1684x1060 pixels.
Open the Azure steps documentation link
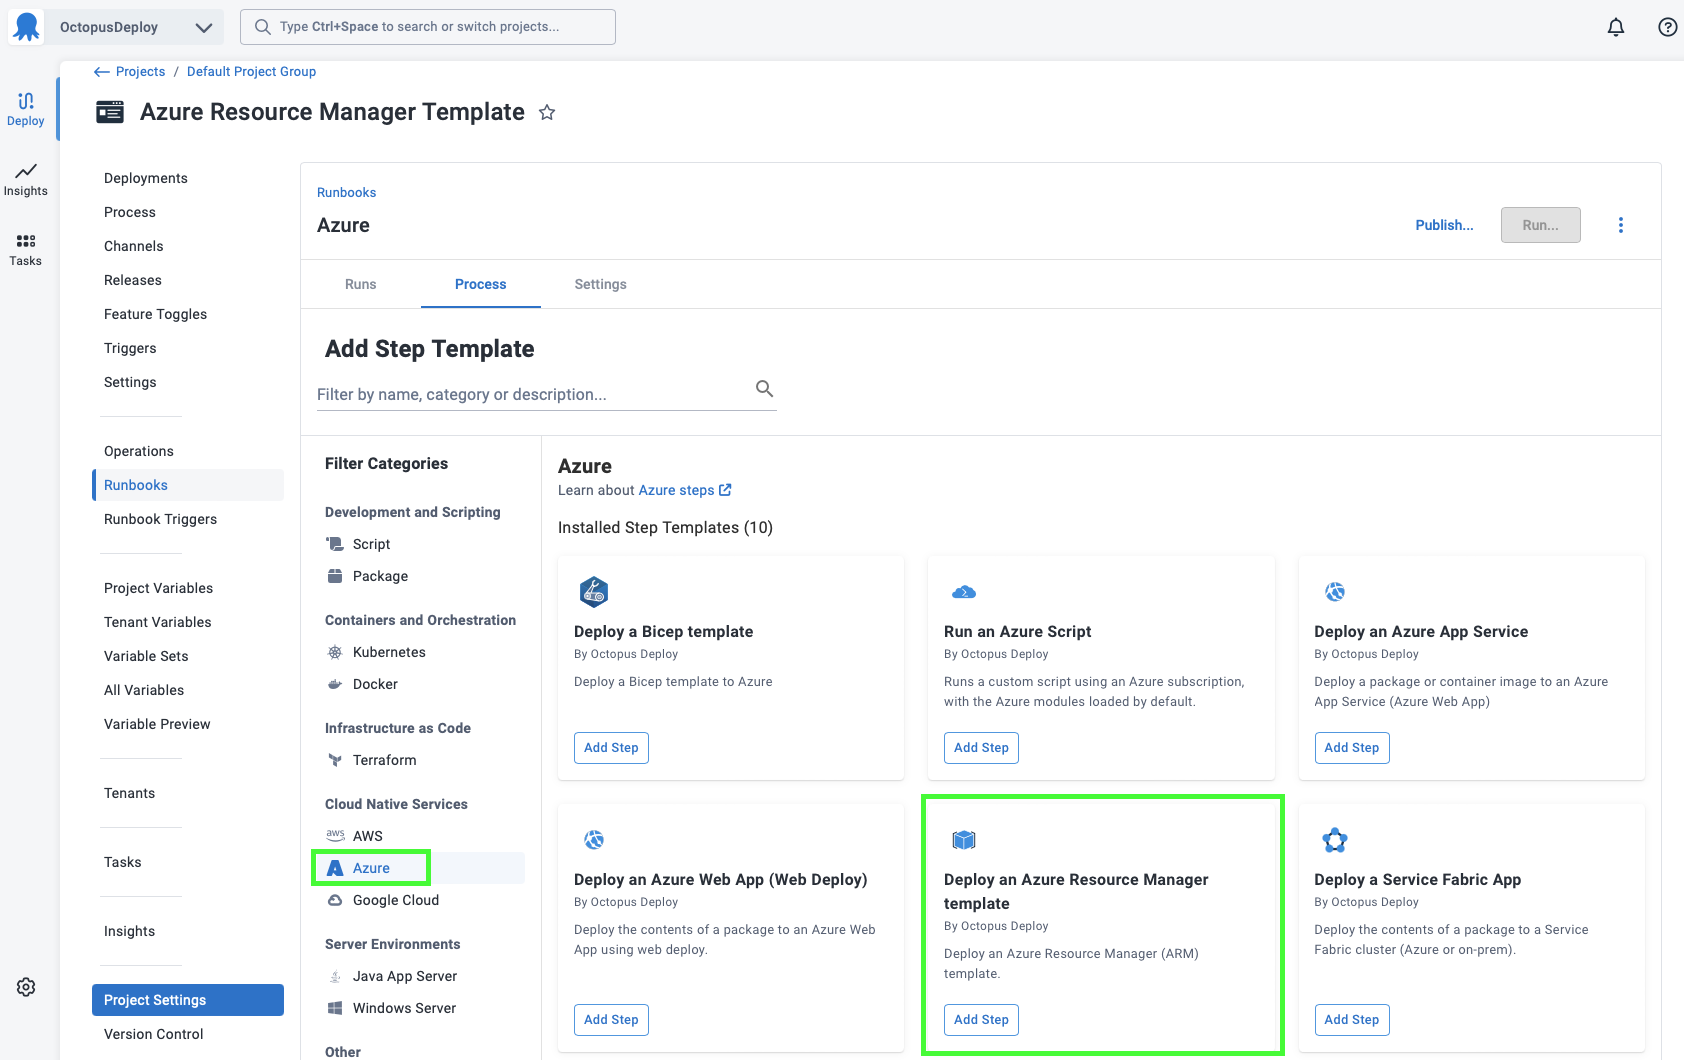click(x=685, y=490)
